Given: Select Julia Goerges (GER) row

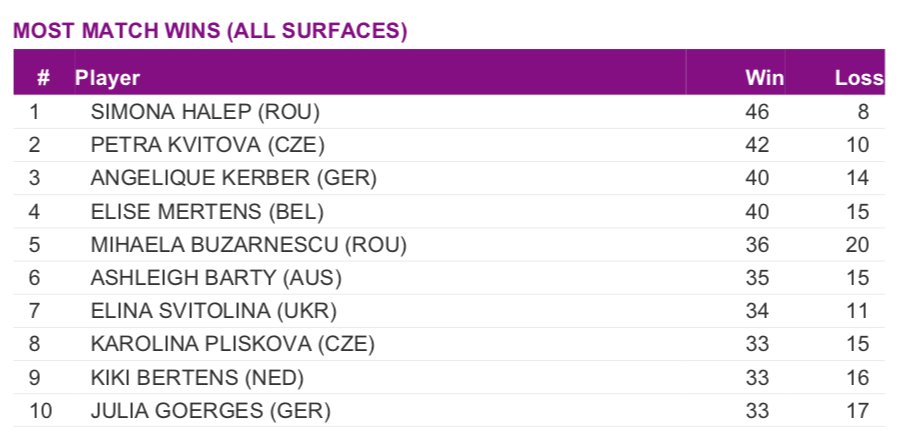Looking at the screenshot, I should pyautogui.click(x=210, y=410).
